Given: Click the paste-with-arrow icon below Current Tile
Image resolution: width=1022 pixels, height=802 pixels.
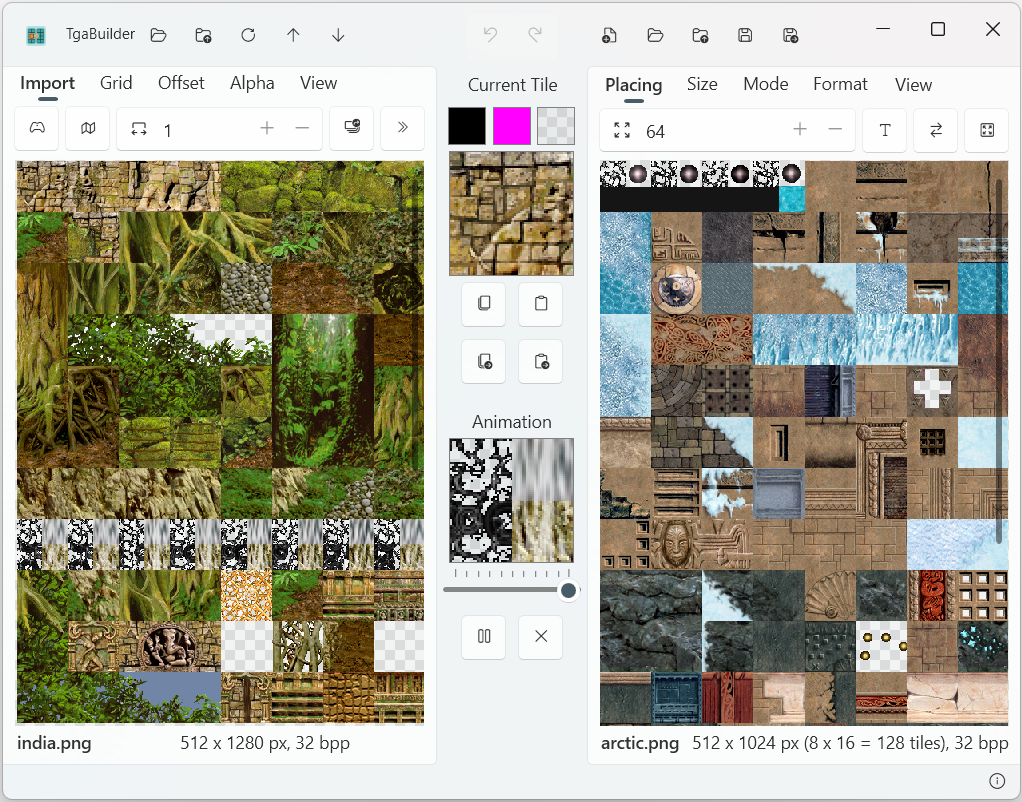Looking at the screenshot, I should coord(540,361).
